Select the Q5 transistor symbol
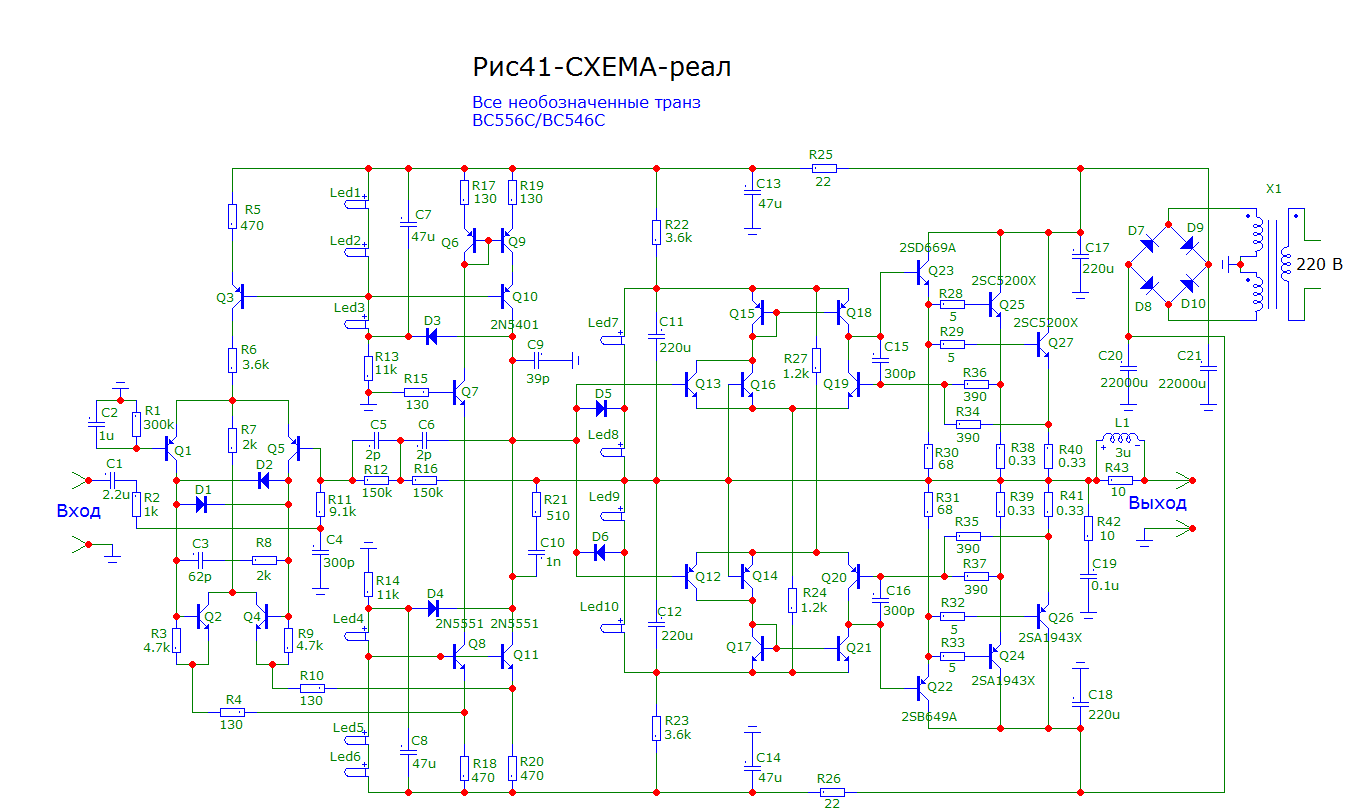The width and height of the screenshot is (1346, 811). coord(294,449)
